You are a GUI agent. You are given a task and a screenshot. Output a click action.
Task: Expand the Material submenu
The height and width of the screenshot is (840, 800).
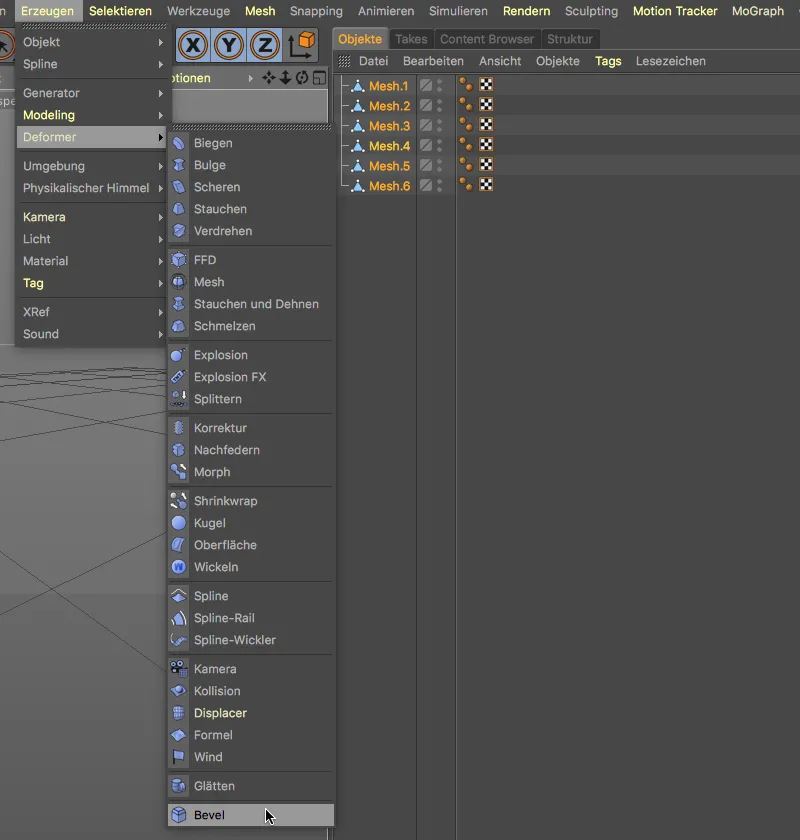pos(93,261)
